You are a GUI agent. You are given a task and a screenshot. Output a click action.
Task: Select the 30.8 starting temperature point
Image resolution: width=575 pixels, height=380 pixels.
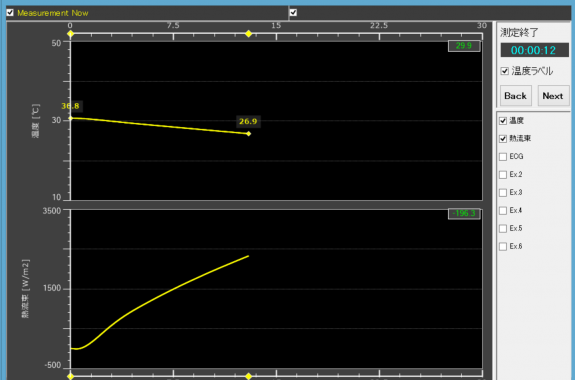tap(71, 118)
